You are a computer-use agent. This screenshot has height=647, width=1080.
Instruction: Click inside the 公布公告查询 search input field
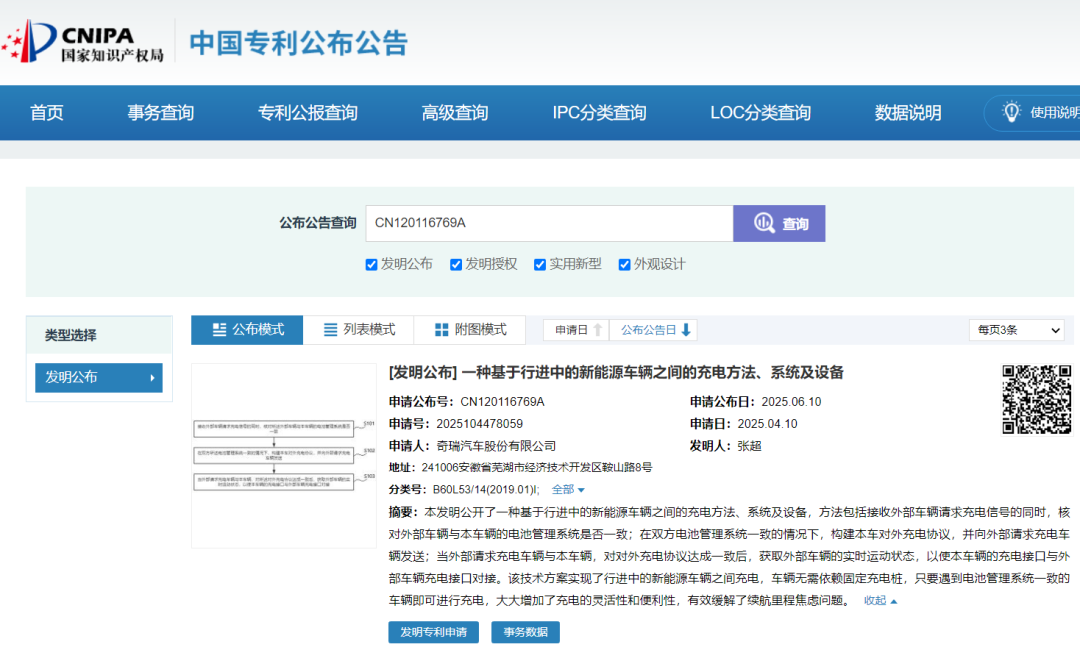[x=550, y=223]
